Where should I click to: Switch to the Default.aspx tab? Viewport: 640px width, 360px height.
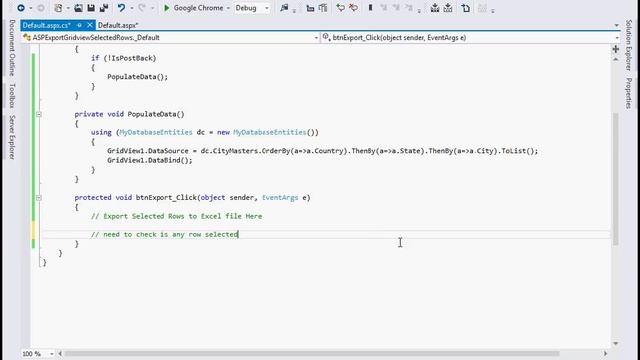pyautogui.click(x=118, y=25)
